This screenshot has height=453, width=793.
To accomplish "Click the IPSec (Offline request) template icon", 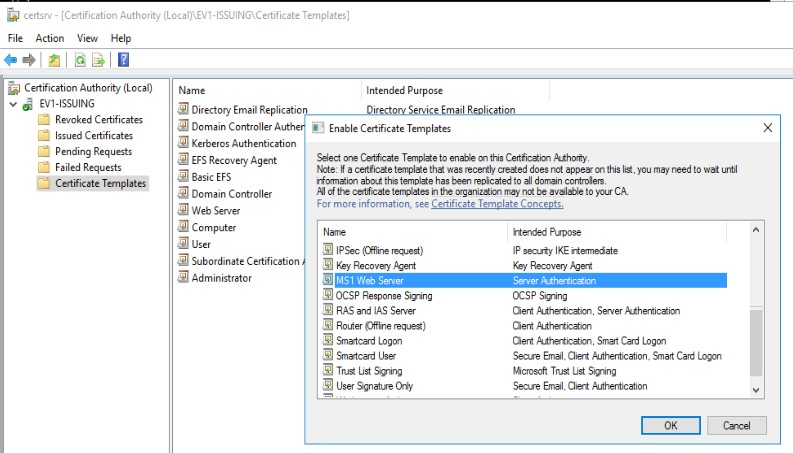I will 328,249.
